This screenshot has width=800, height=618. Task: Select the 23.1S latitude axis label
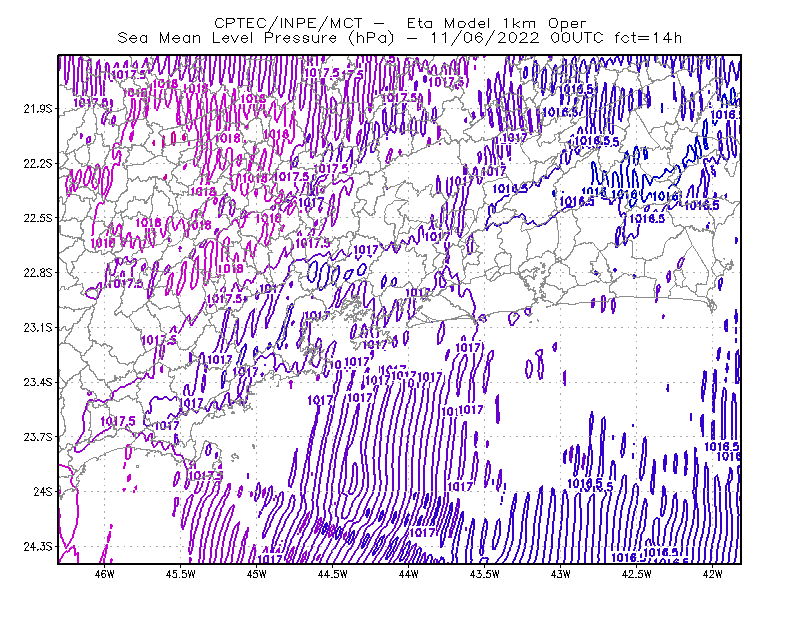[x=38, y=327]
